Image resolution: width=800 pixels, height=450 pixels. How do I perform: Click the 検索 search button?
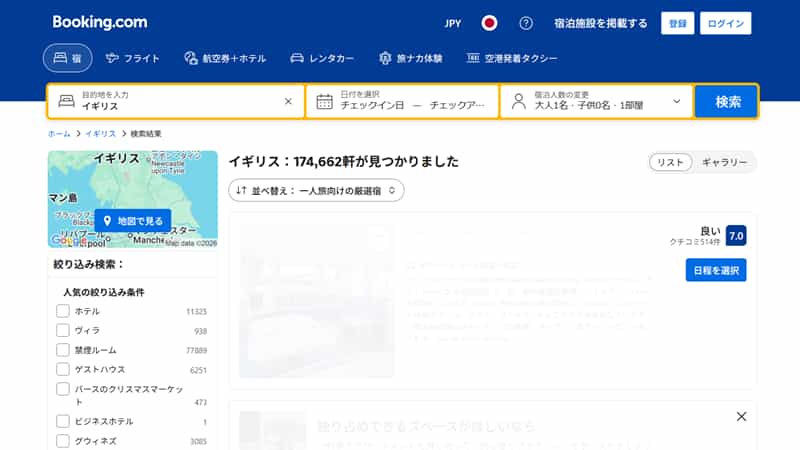(x=727, y=102)
